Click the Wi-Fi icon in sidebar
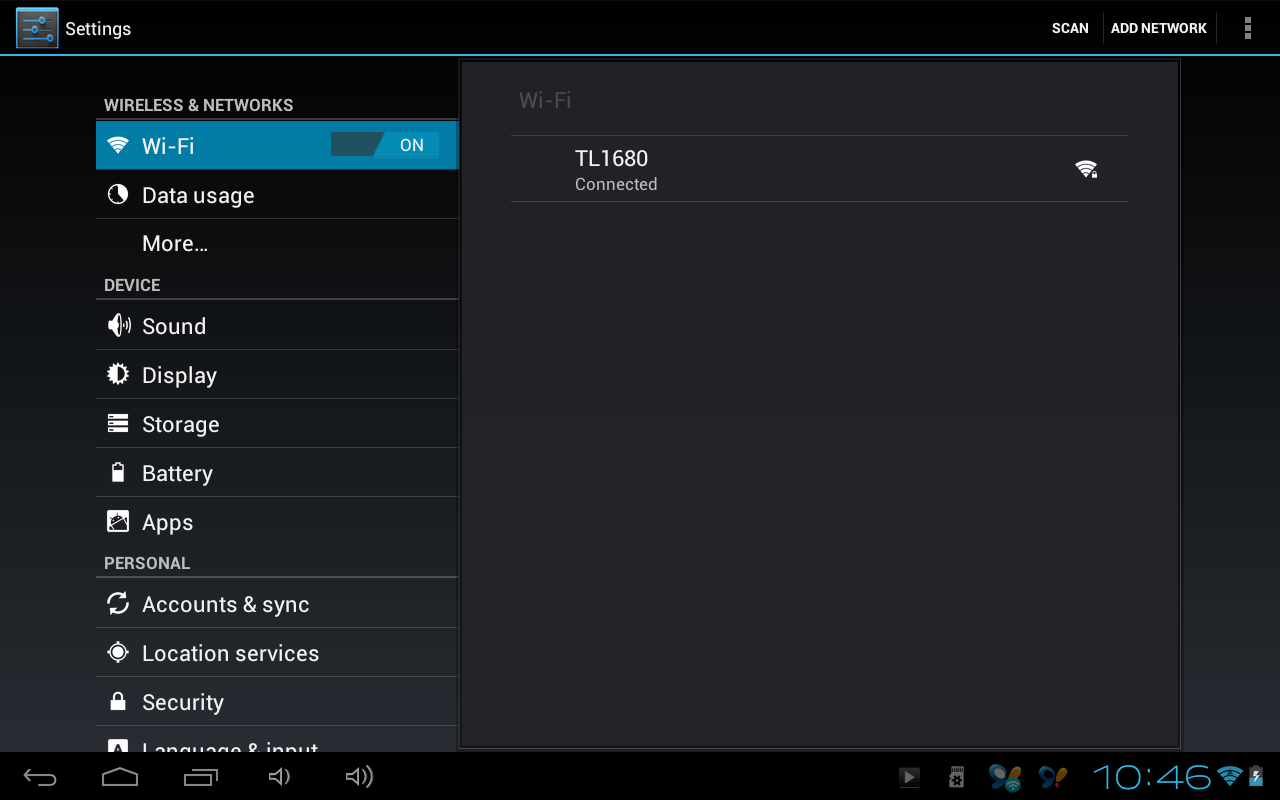 click(x=118, y=145)
